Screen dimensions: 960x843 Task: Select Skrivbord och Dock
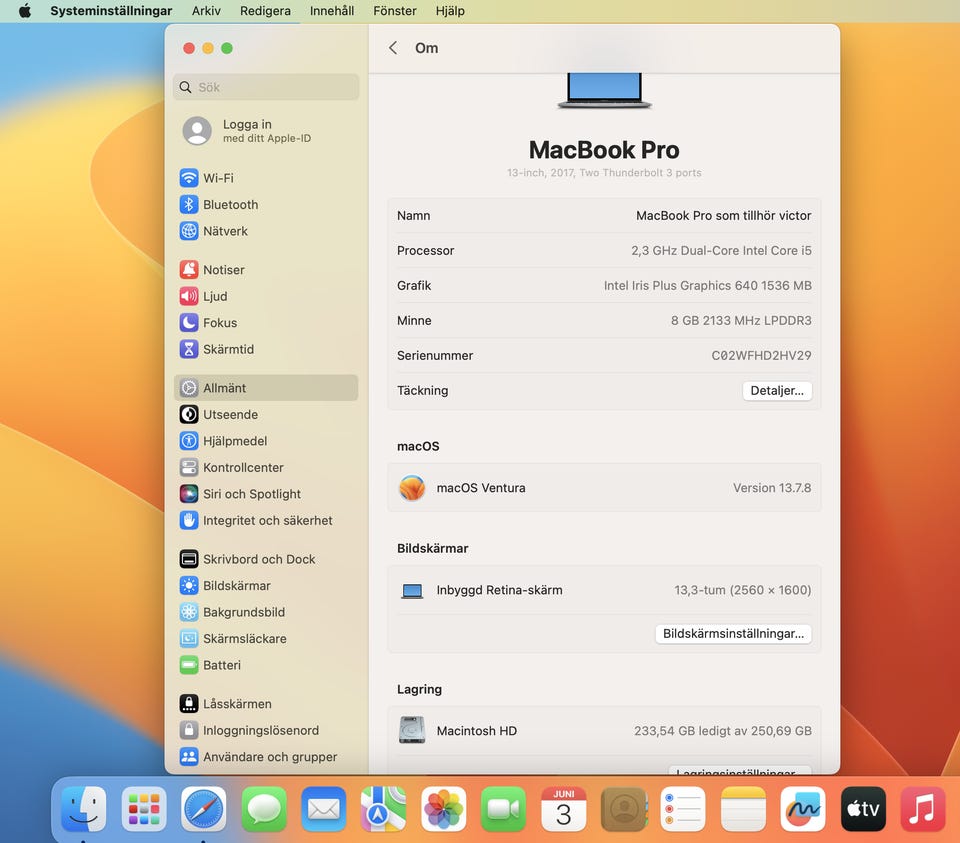click(266, 559)
